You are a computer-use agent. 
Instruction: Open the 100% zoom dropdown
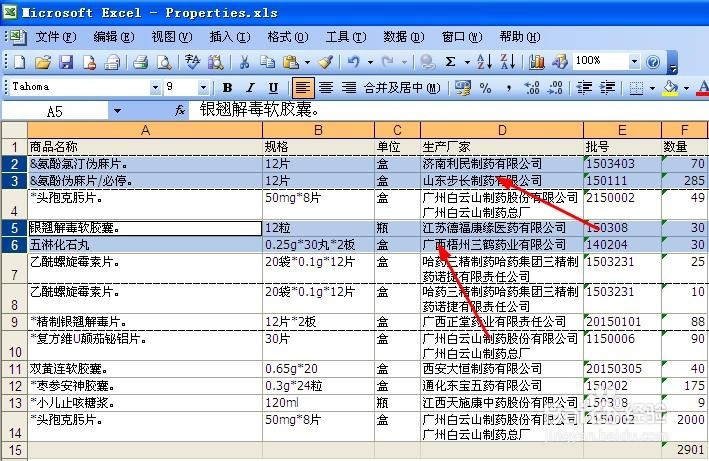634,61
